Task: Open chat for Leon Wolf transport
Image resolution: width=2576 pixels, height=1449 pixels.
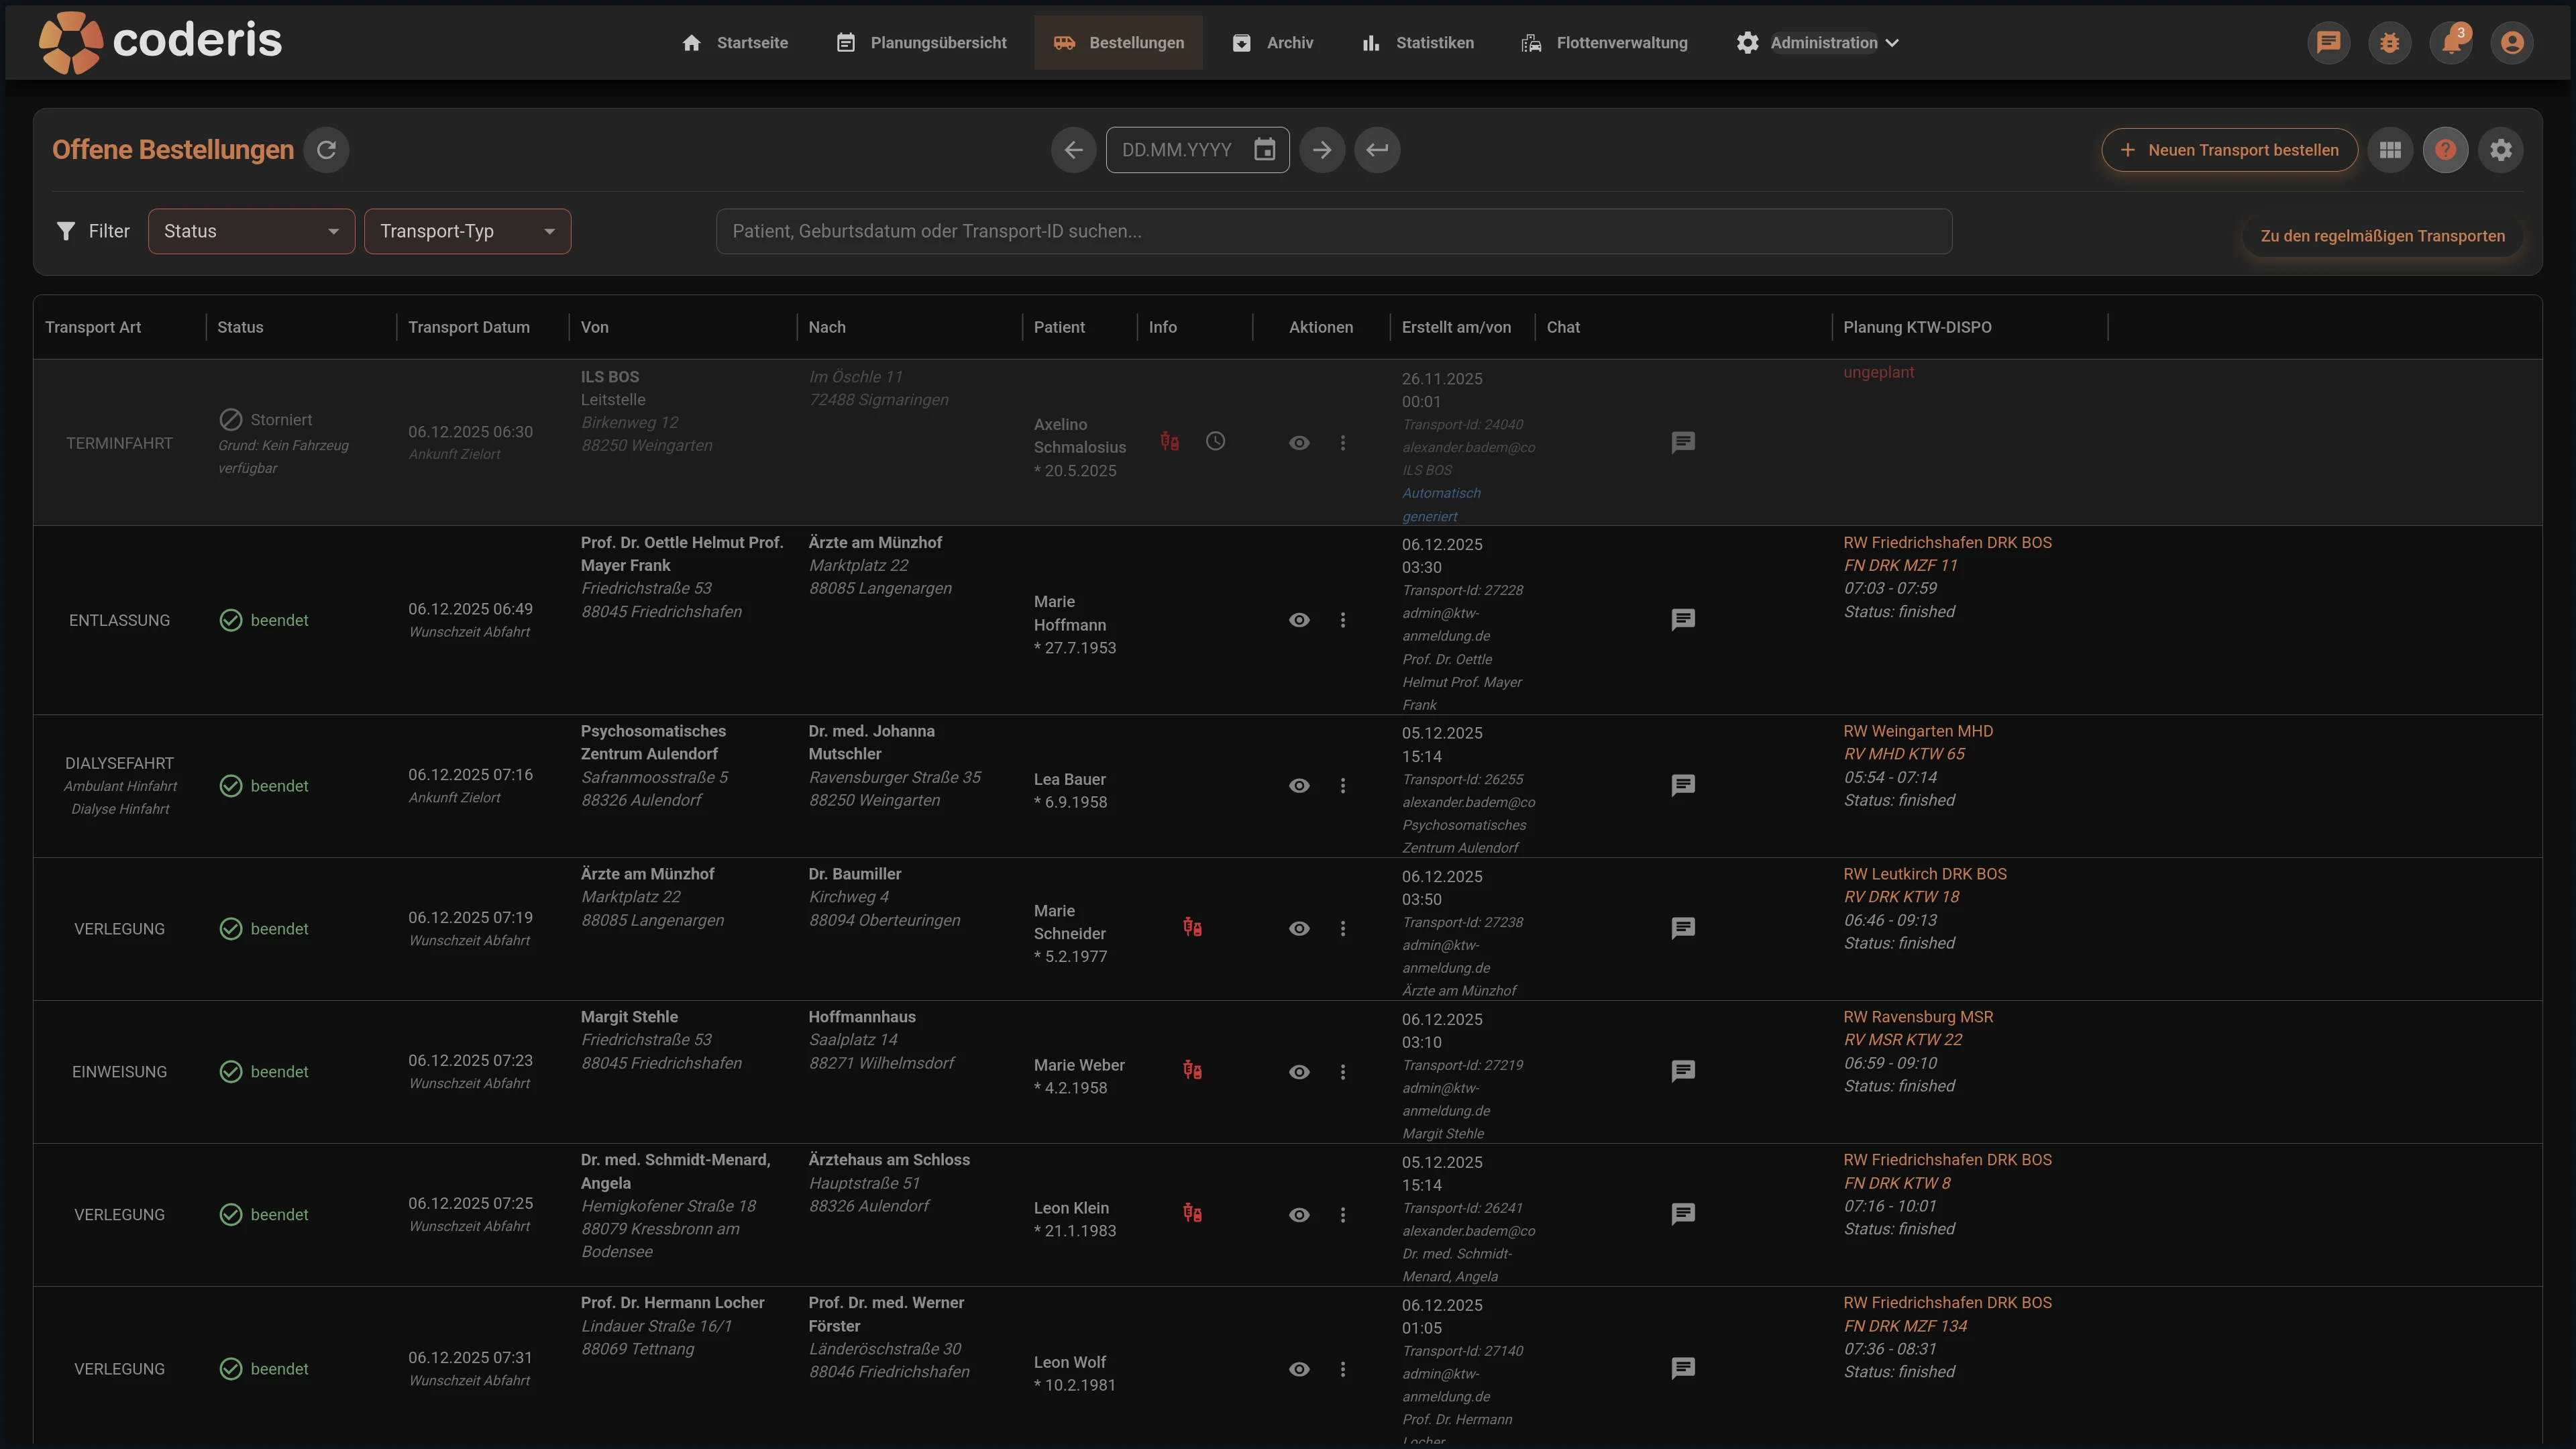Action: click(x=1683, y=1369)
